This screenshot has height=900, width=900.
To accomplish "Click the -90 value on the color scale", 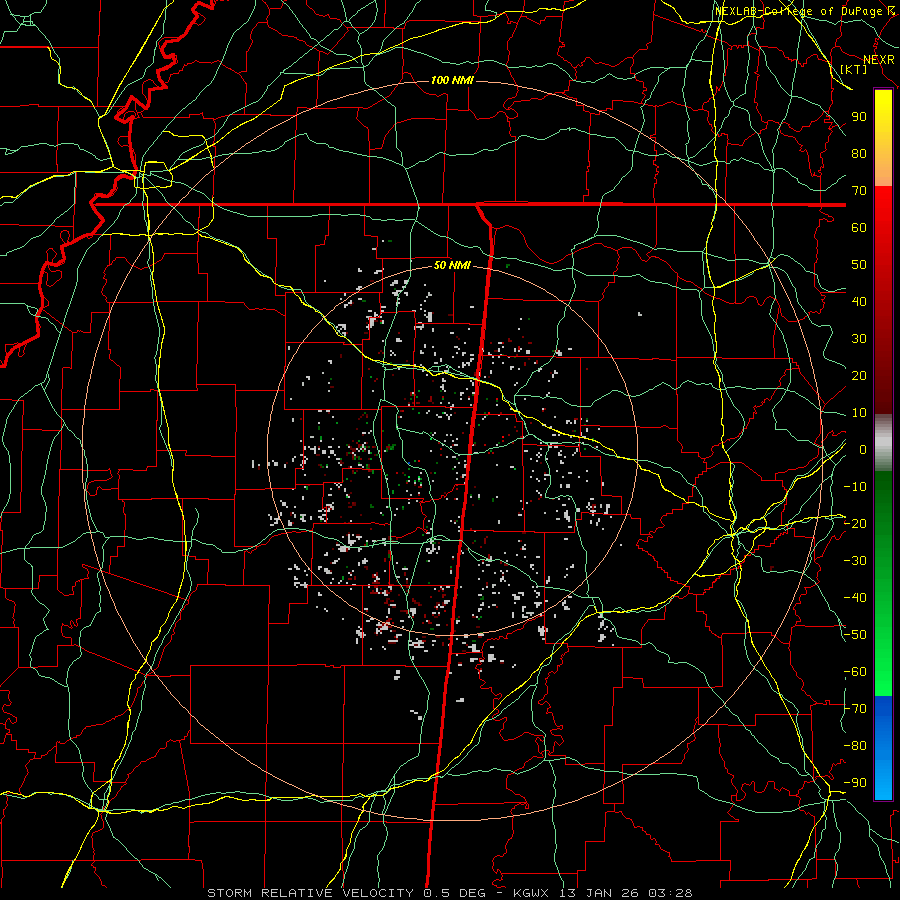I will tap(855, 783).
